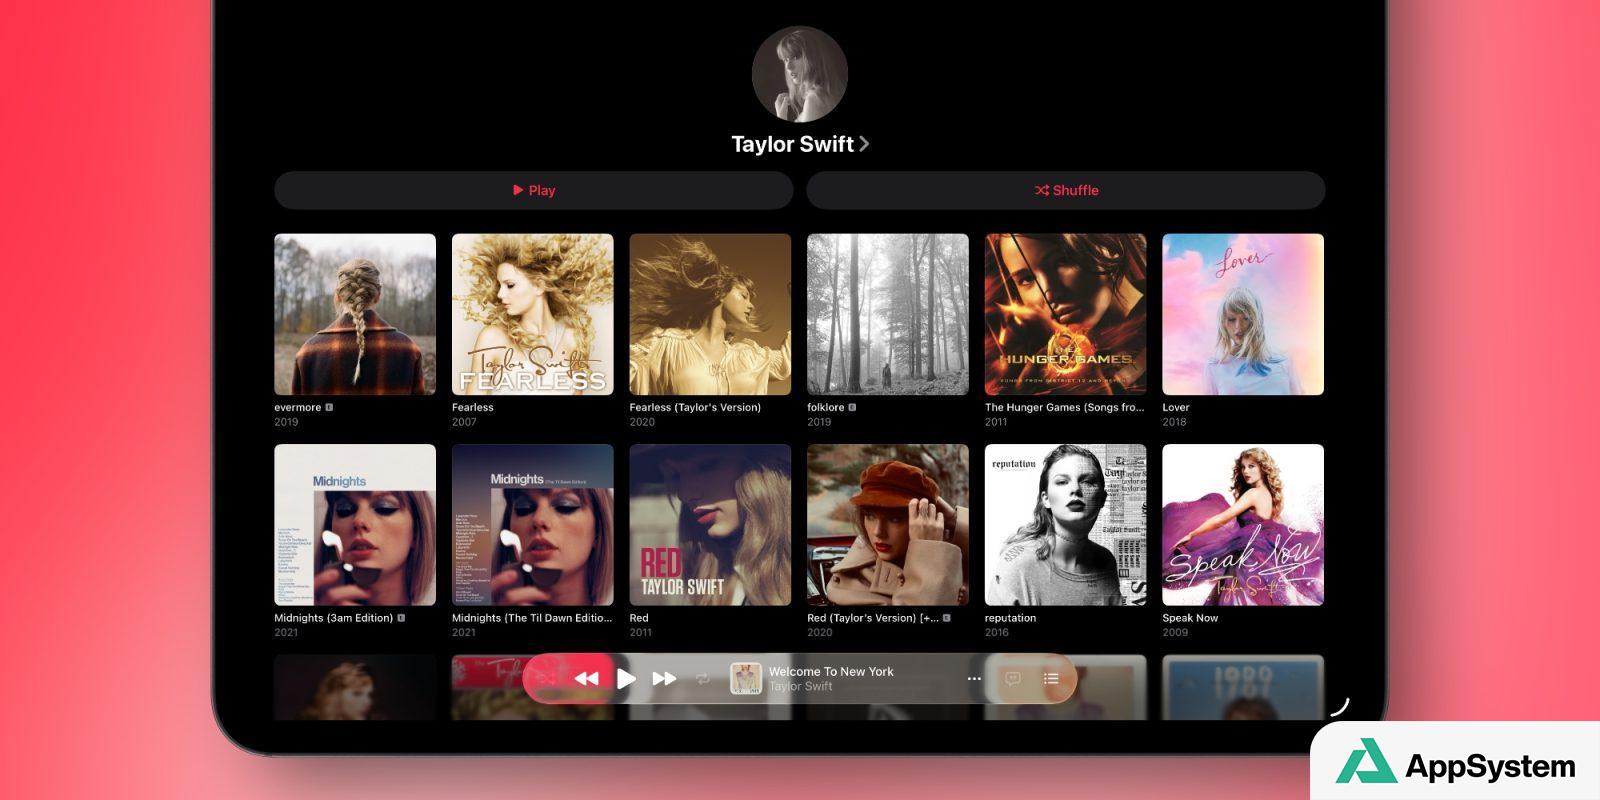Expand the Taylor Swift artist page chevron

864,144
